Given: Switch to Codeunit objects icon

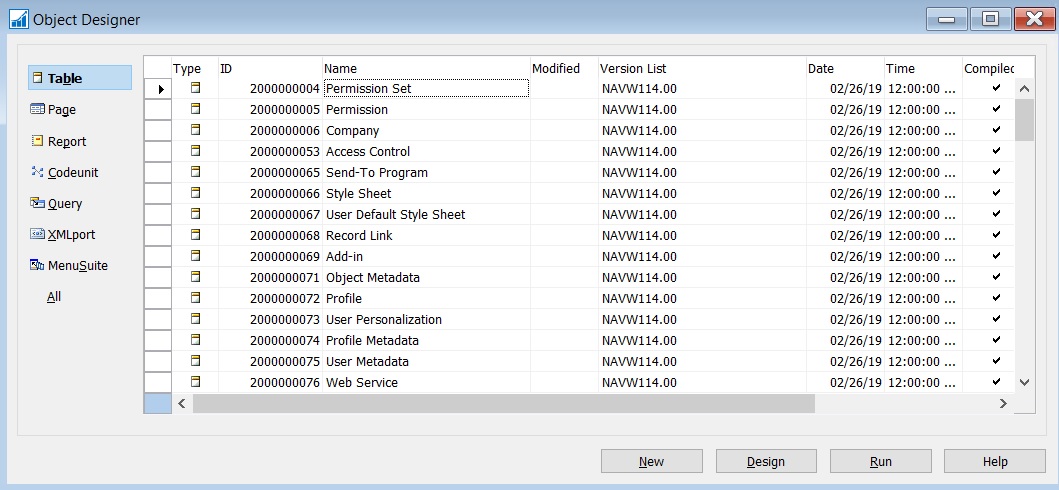Looking at the screenshot, I should 38,172.
